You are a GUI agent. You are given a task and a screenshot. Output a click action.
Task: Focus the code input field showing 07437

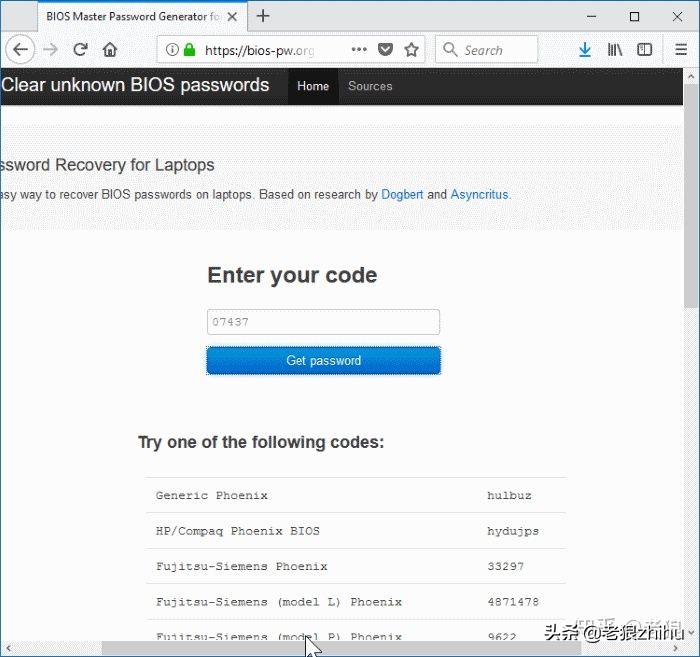click(323, 322)
